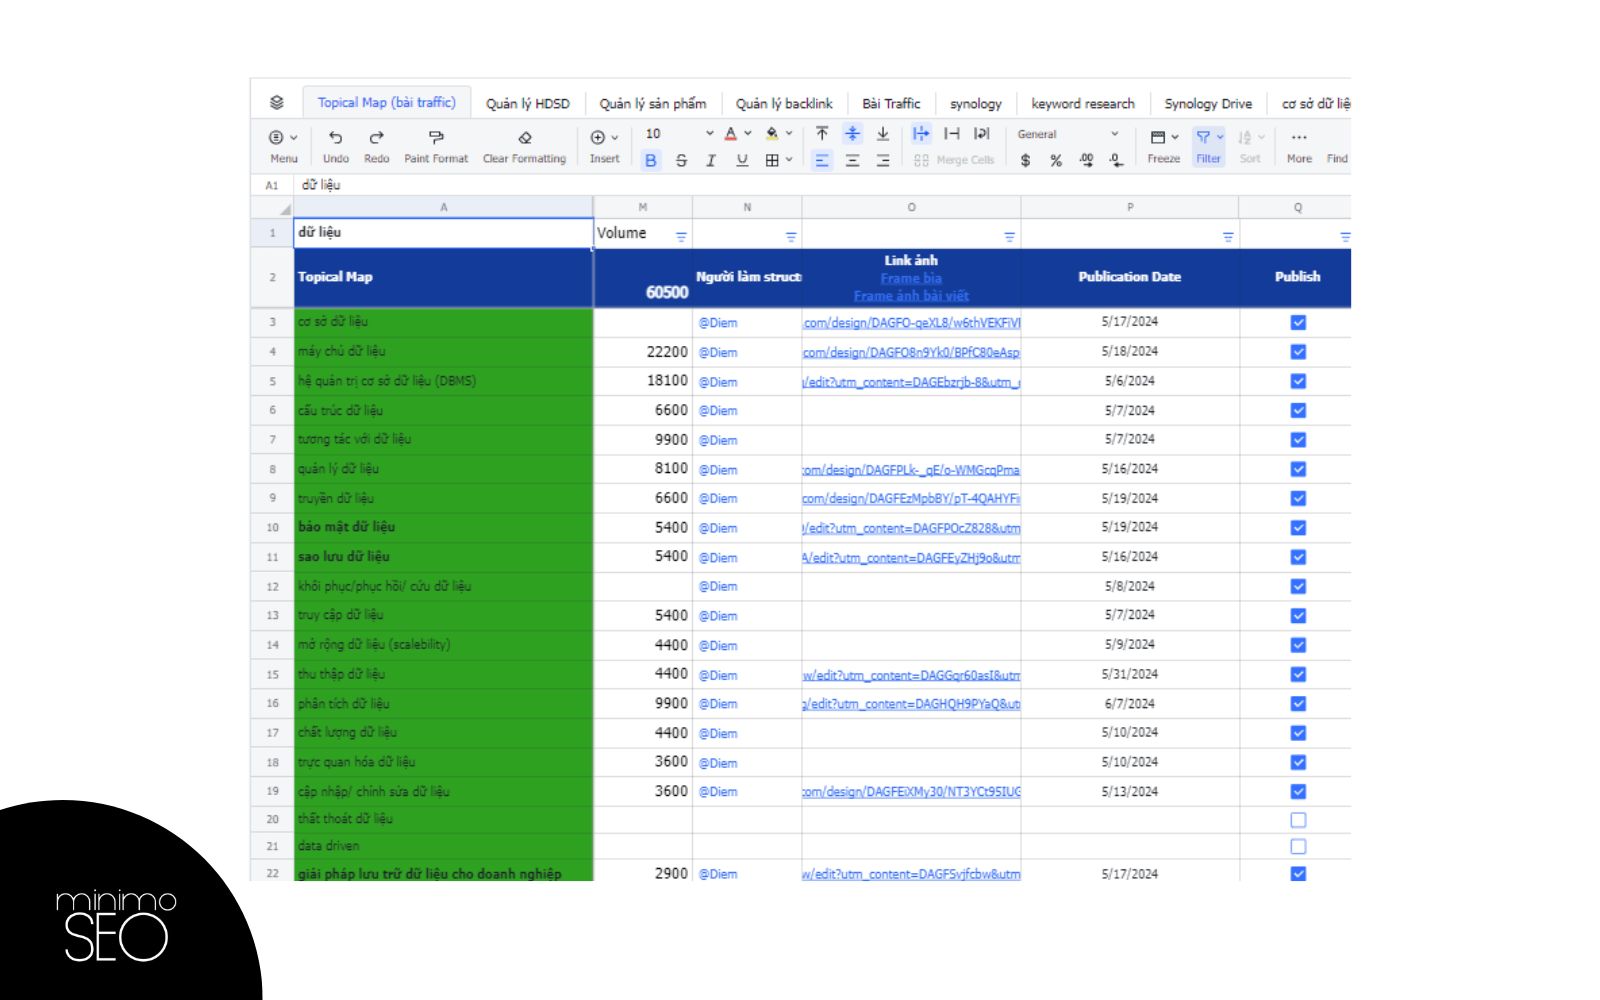1600x1000 pixels.
Task: Open the font size 10 dropdown
Action: pos(678,133)
